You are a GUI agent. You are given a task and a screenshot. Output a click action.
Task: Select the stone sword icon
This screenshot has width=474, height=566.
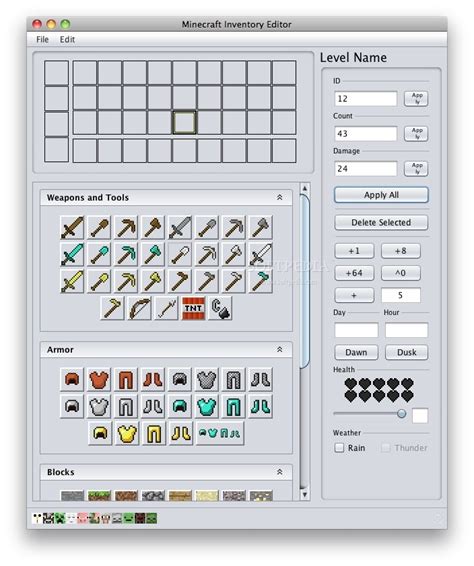click(180, 227)
